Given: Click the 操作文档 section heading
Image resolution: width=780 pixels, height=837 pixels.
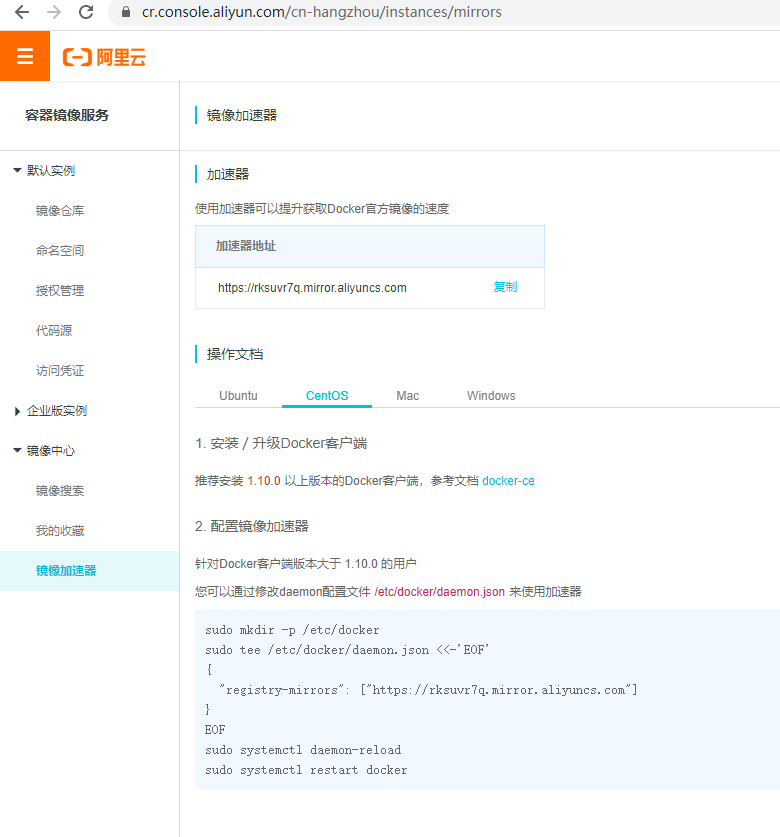Looking at the screenshot, I should (x=235, y=354).
